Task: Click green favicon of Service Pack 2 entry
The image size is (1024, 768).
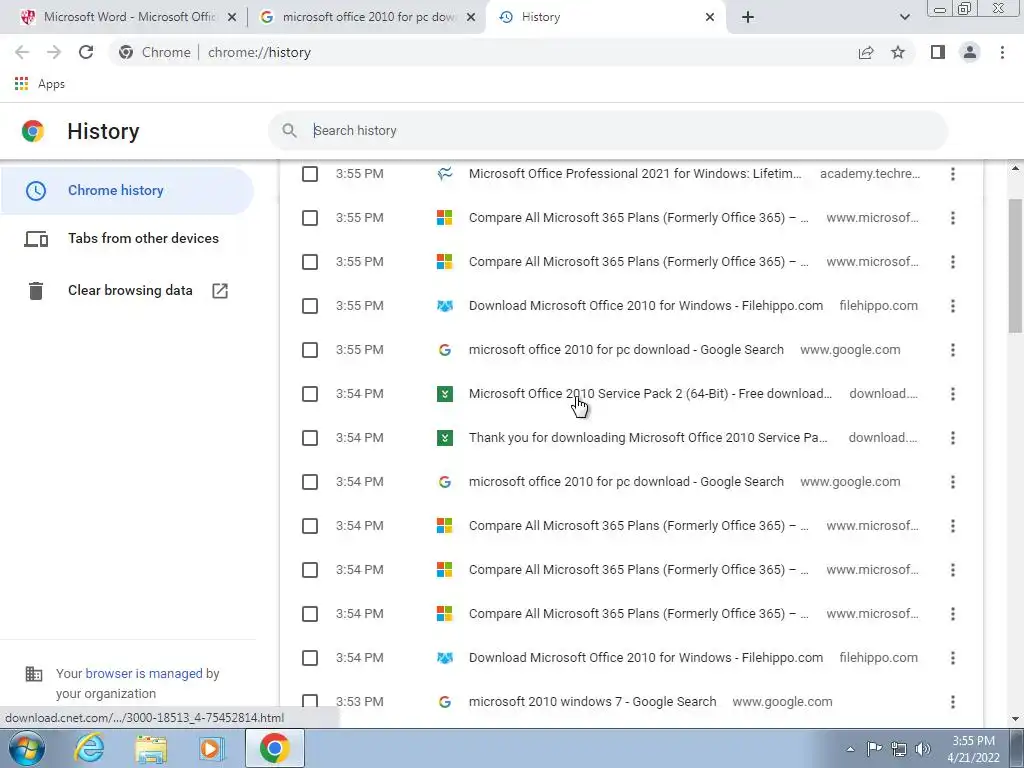Action: (445, 394)
